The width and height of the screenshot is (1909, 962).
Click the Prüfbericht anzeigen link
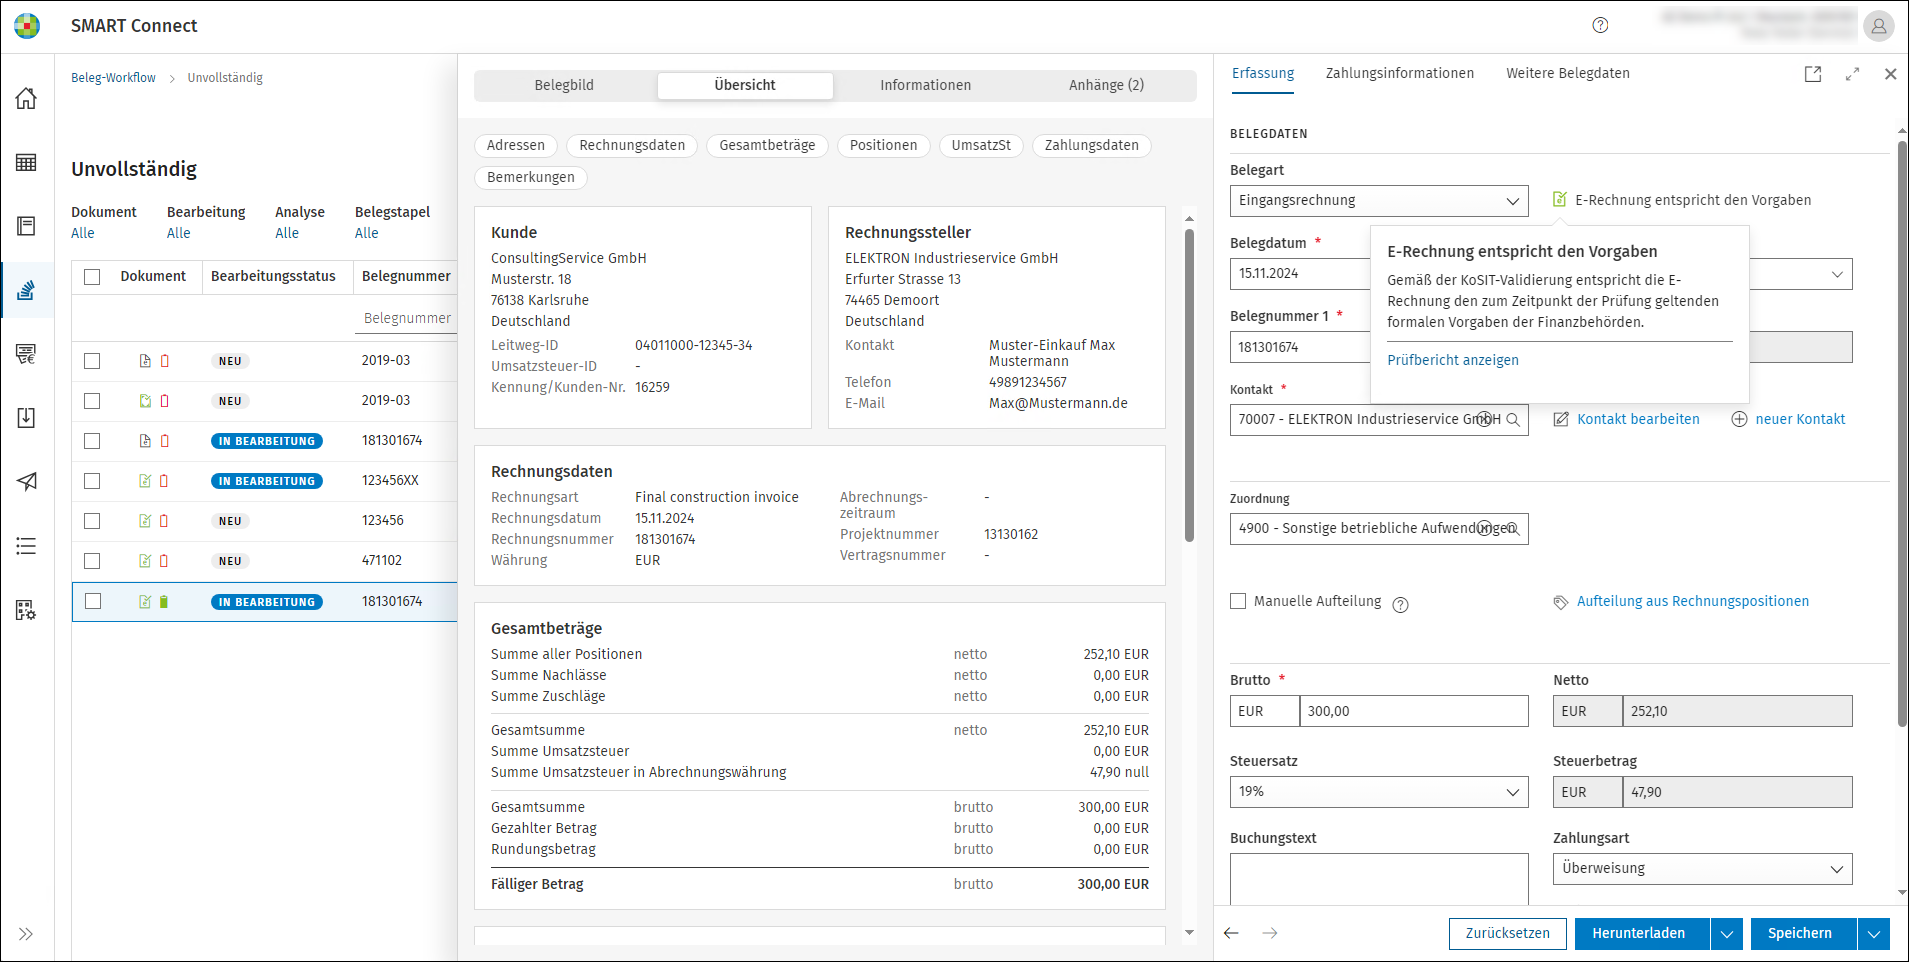coord(1452,361)
